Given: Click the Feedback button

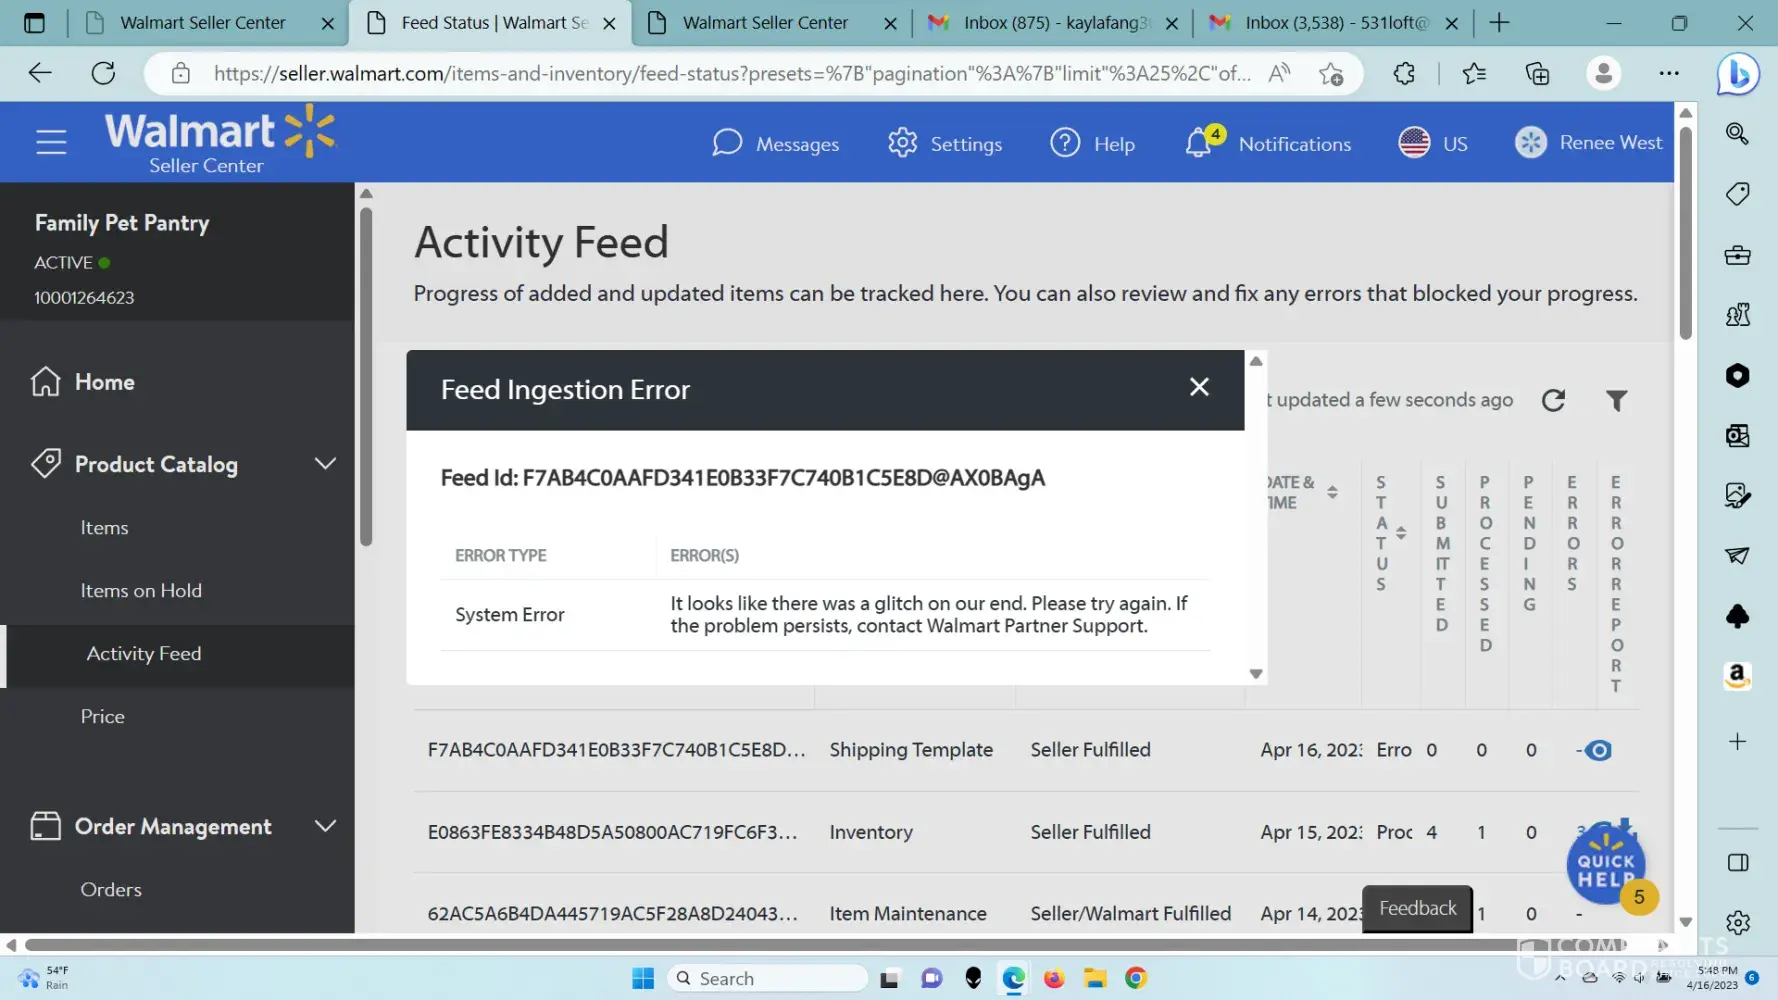Looking at the screenshot, I should [x=1417, y=909].
